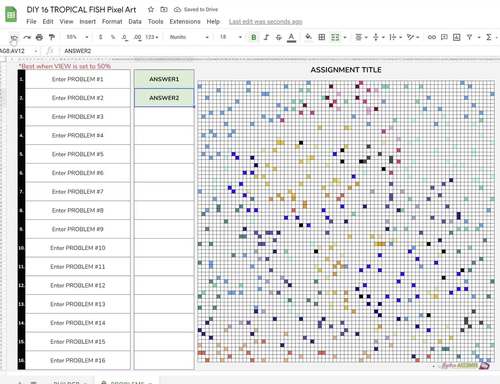Open the Tools menu
Screen dimensions: 500x384
click(156, 22)
